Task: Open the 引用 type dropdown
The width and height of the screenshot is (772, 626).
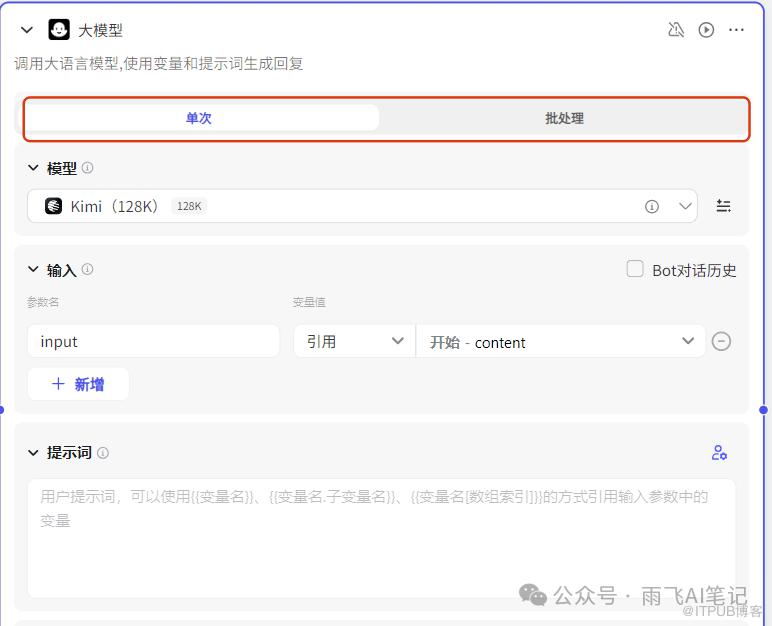Action: click(355, 341)
